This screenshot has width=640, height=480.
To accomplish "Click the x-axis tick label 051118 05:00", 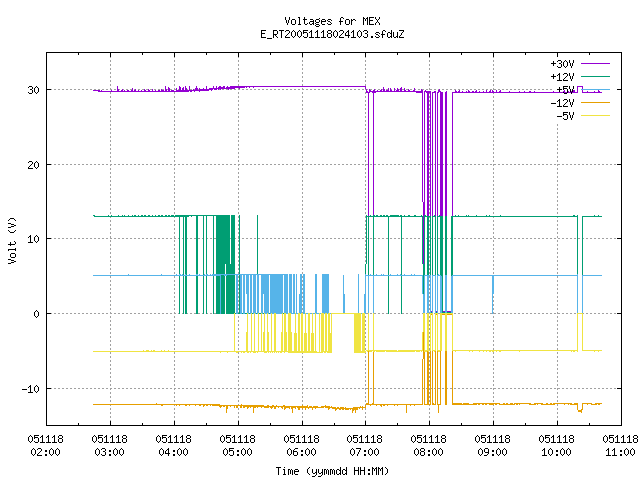I will coord(238,445).
